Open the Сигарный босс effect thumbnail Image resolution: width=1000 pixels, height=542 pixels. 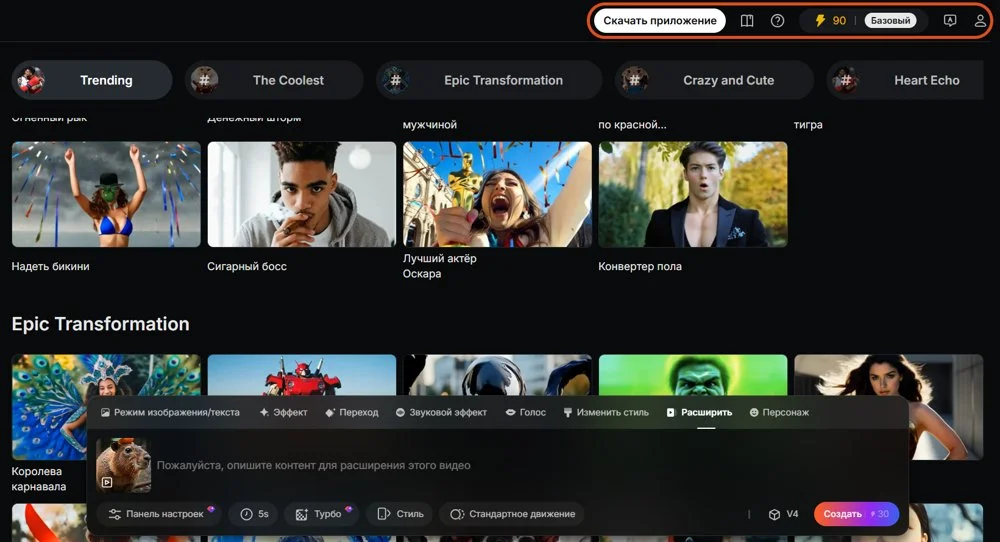tap(302, 195)
